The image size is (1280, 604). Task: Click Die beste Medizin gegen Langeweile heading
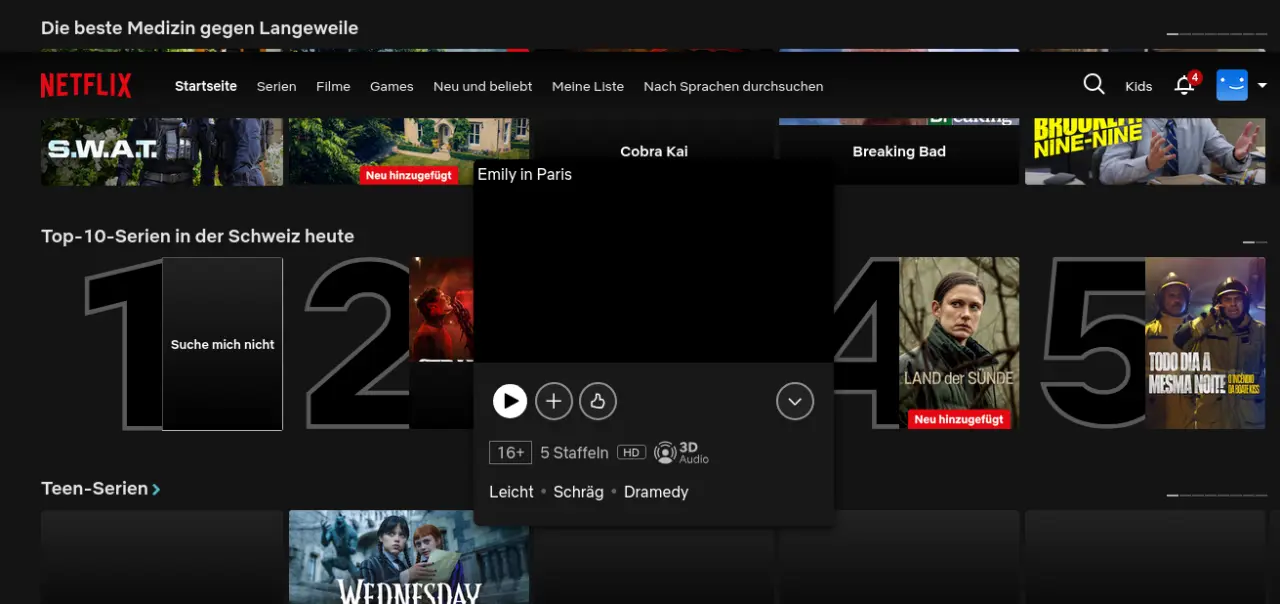199,28
